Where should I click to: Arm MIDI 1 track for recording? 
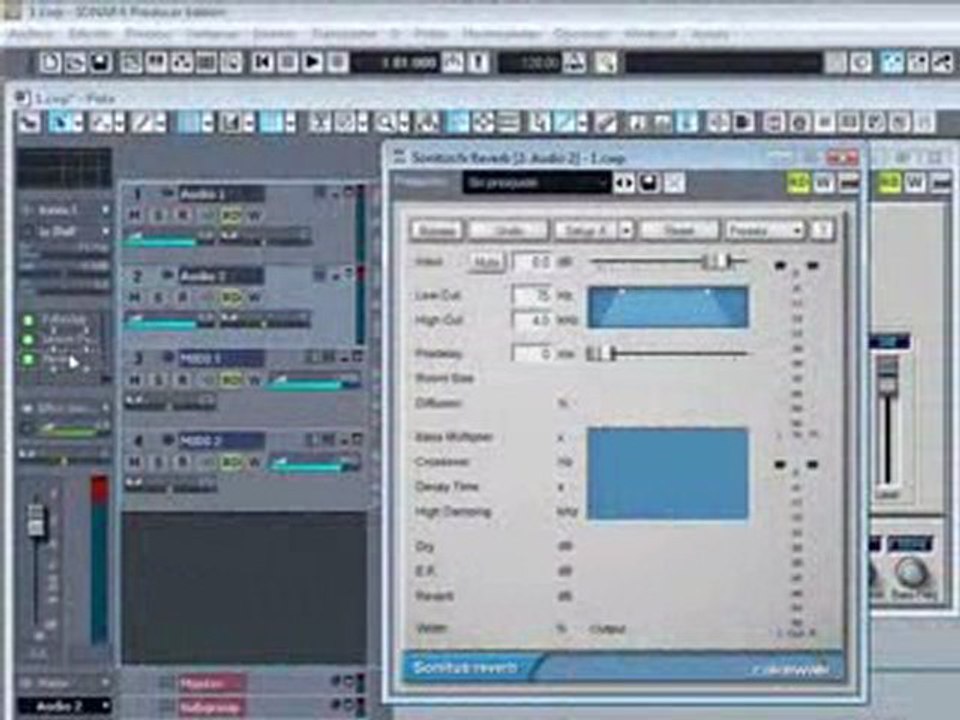[182, 380]
